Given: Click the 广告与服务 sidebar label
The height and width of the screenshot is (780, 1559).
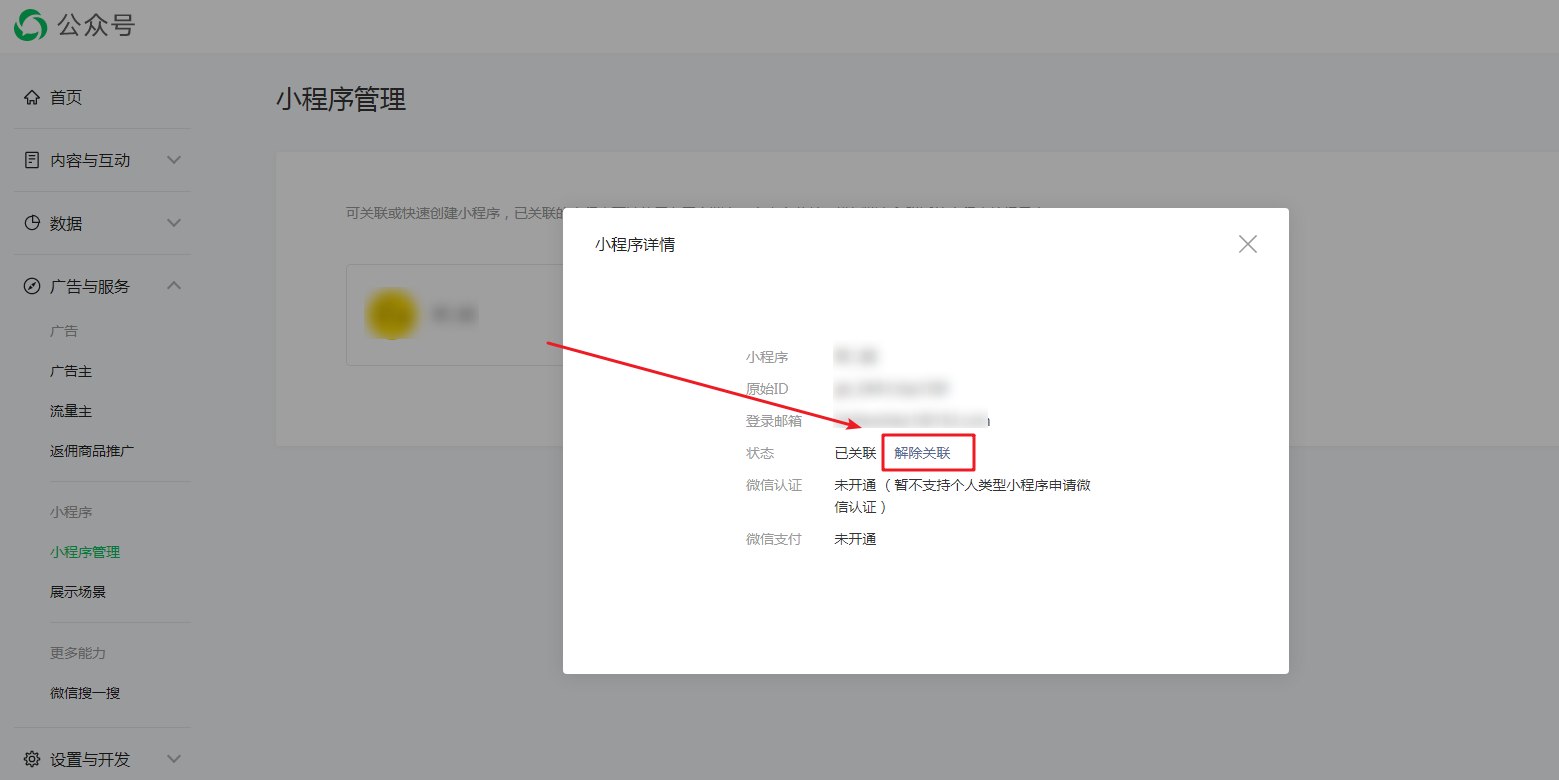Looking at the screenshot, I should click(90, 286).
